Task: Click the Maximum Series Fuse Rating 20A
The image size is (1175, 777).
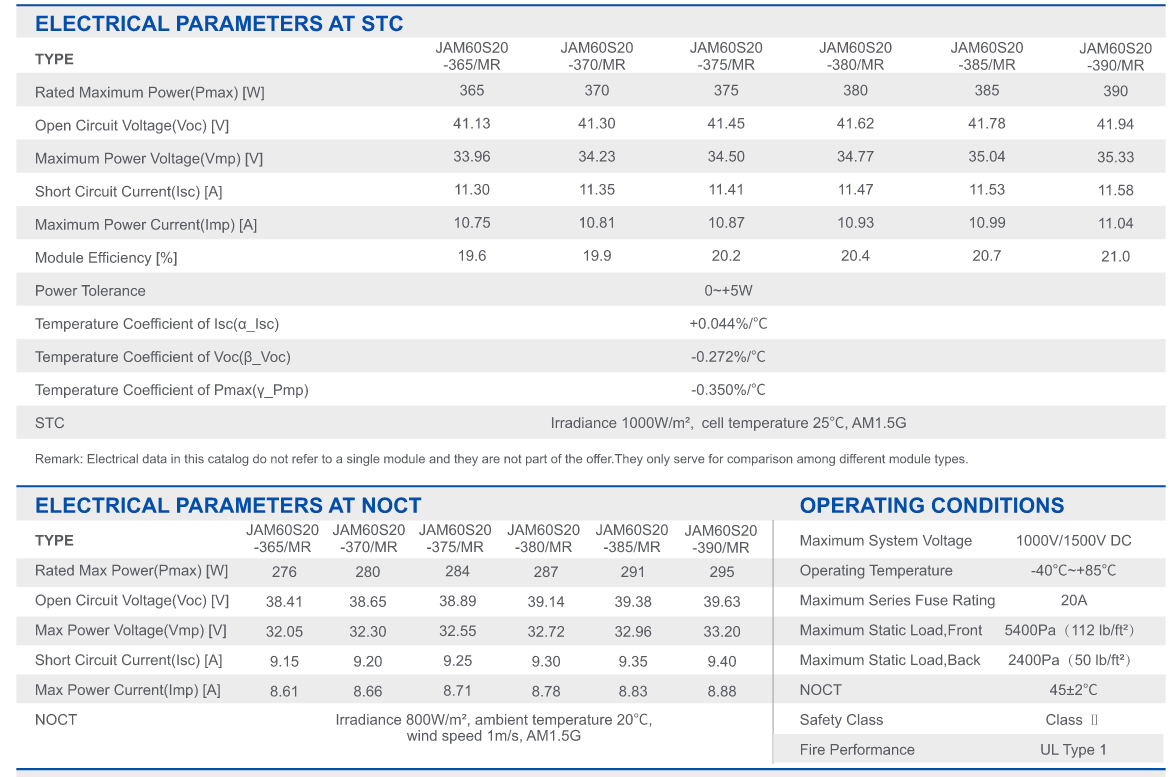Action: point(1073,600)
